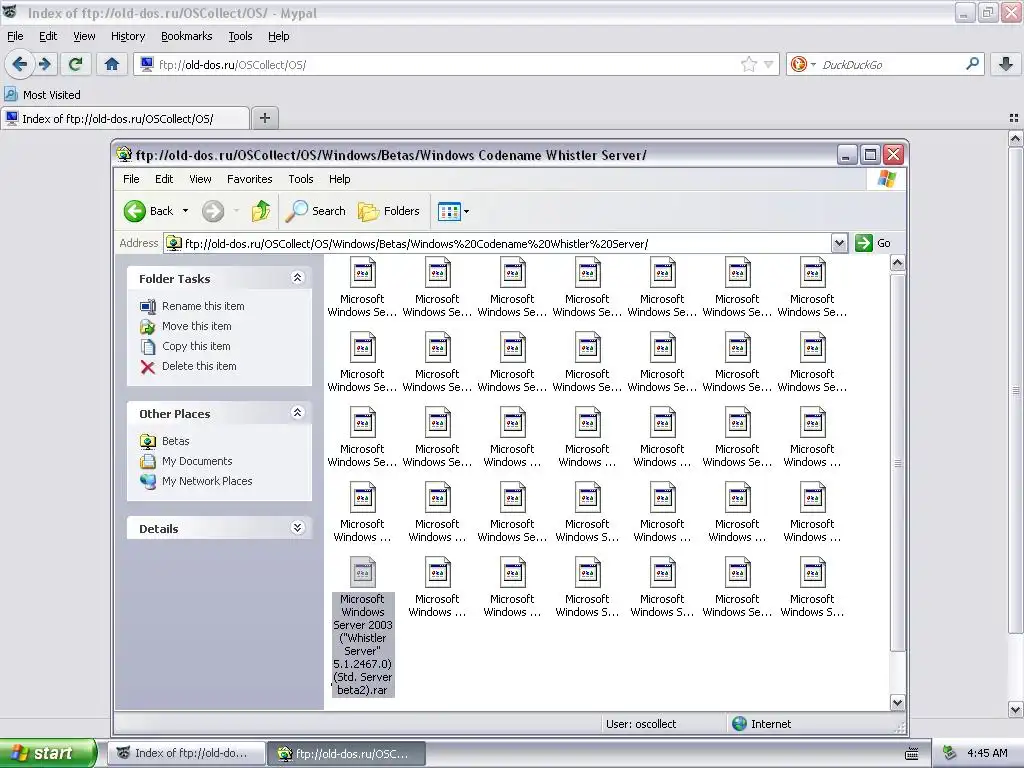1024x768 pixels.
Task: Click the Forward arrow in Mypal browser
Action: pyautogui.click(x=44, y=64)
